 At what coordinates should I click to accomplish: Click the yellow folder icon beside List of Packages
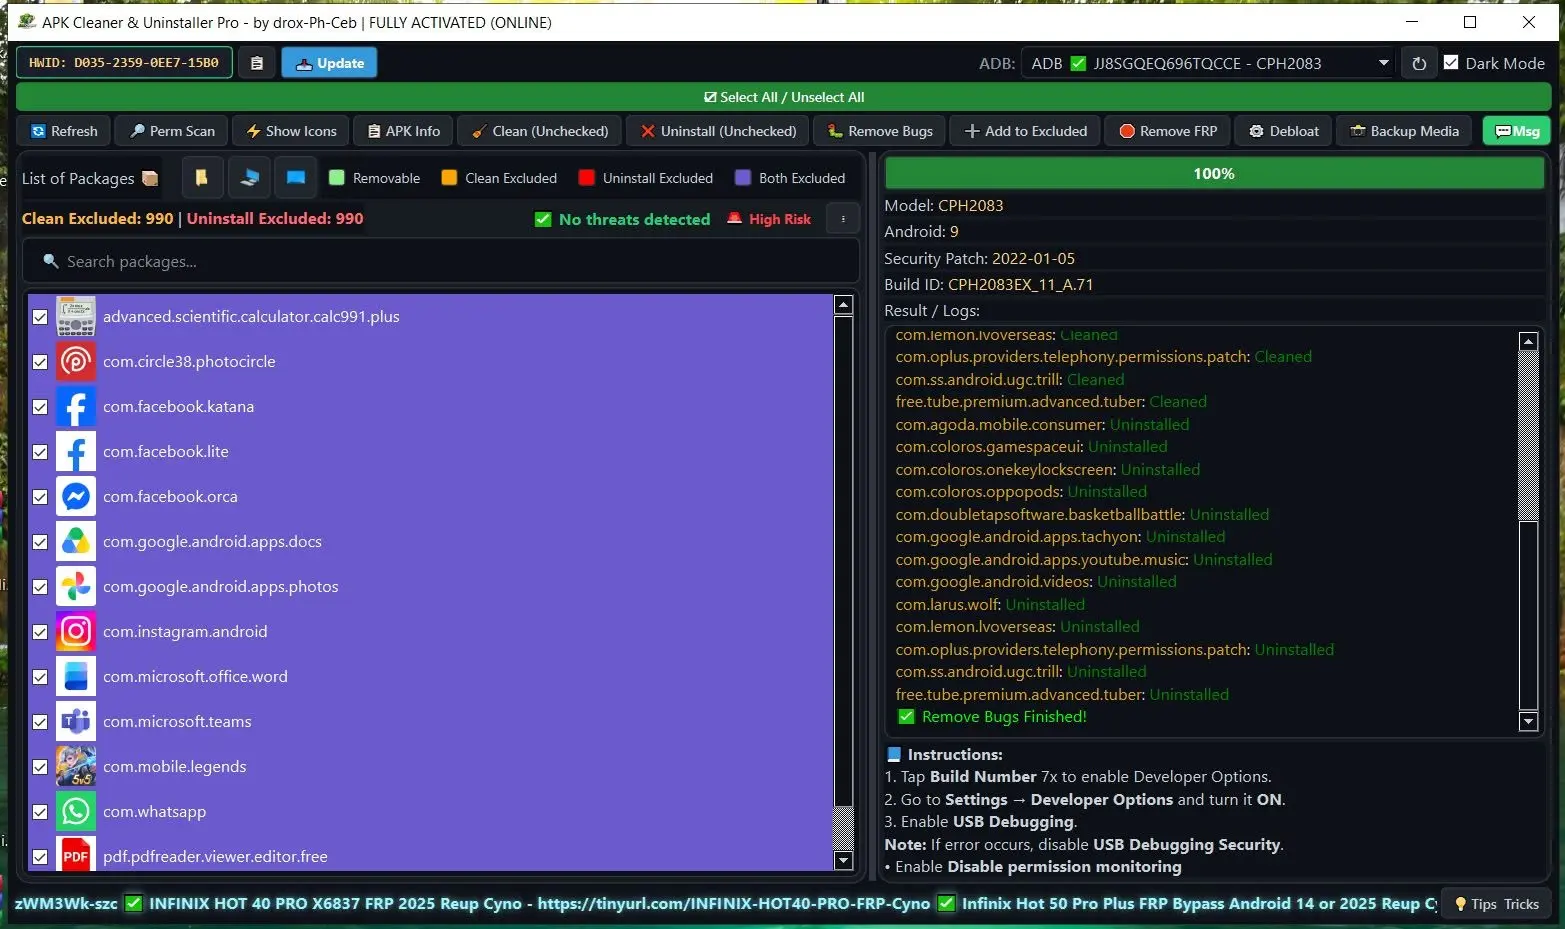pyautogui.click(x=202, y=178)
